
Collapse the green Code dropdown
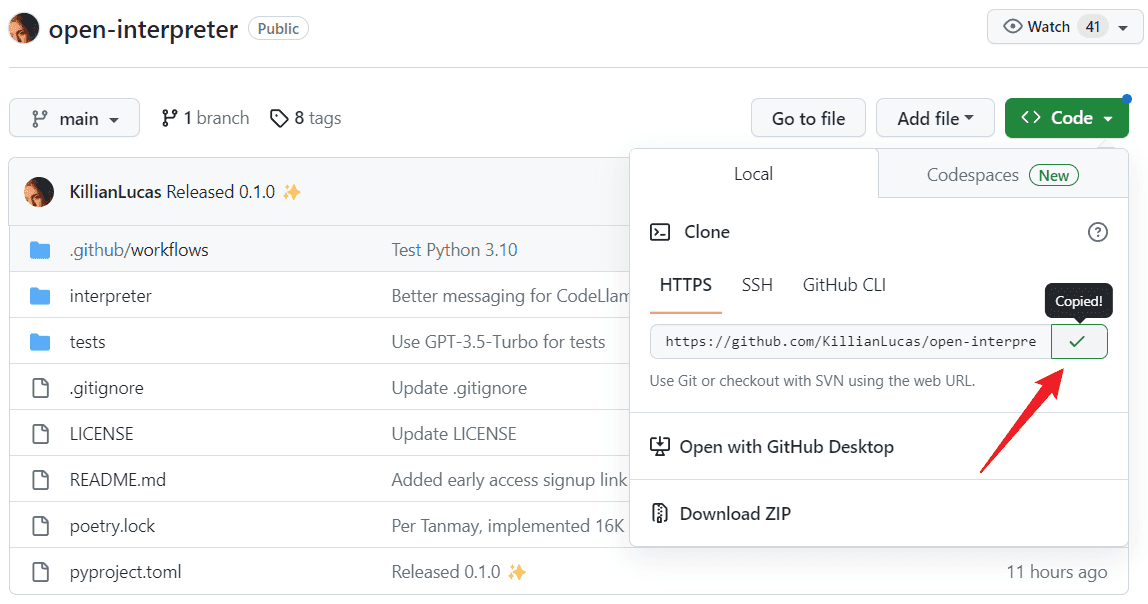[1066, 118]
